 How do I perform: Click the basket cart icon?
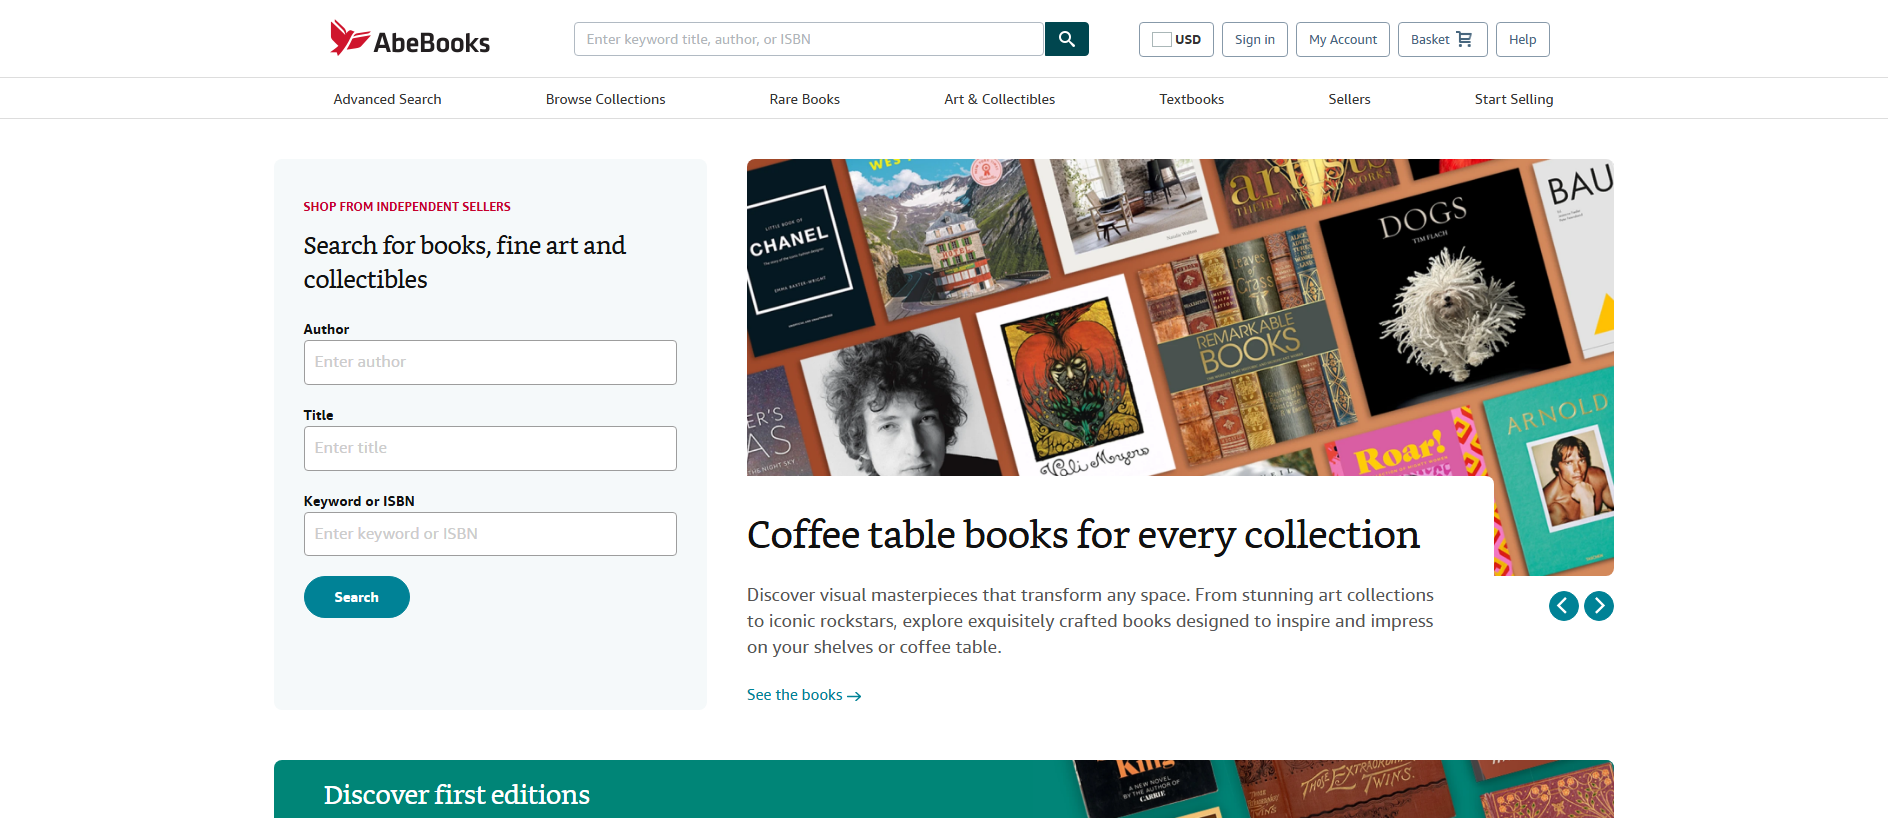click(1464, 39)
